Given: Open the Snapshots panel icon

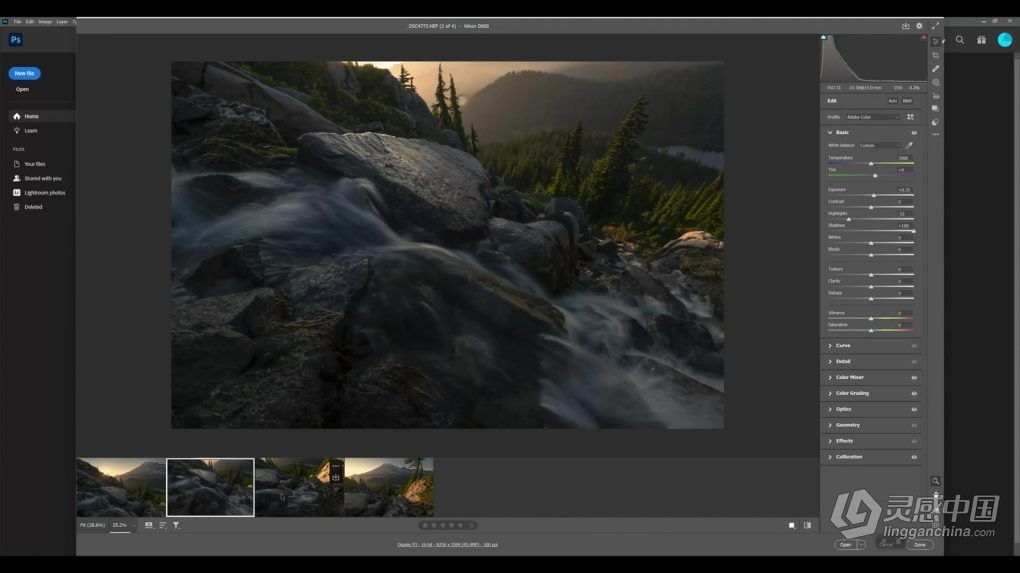Looking at the screenshot, I should [935, 109].
